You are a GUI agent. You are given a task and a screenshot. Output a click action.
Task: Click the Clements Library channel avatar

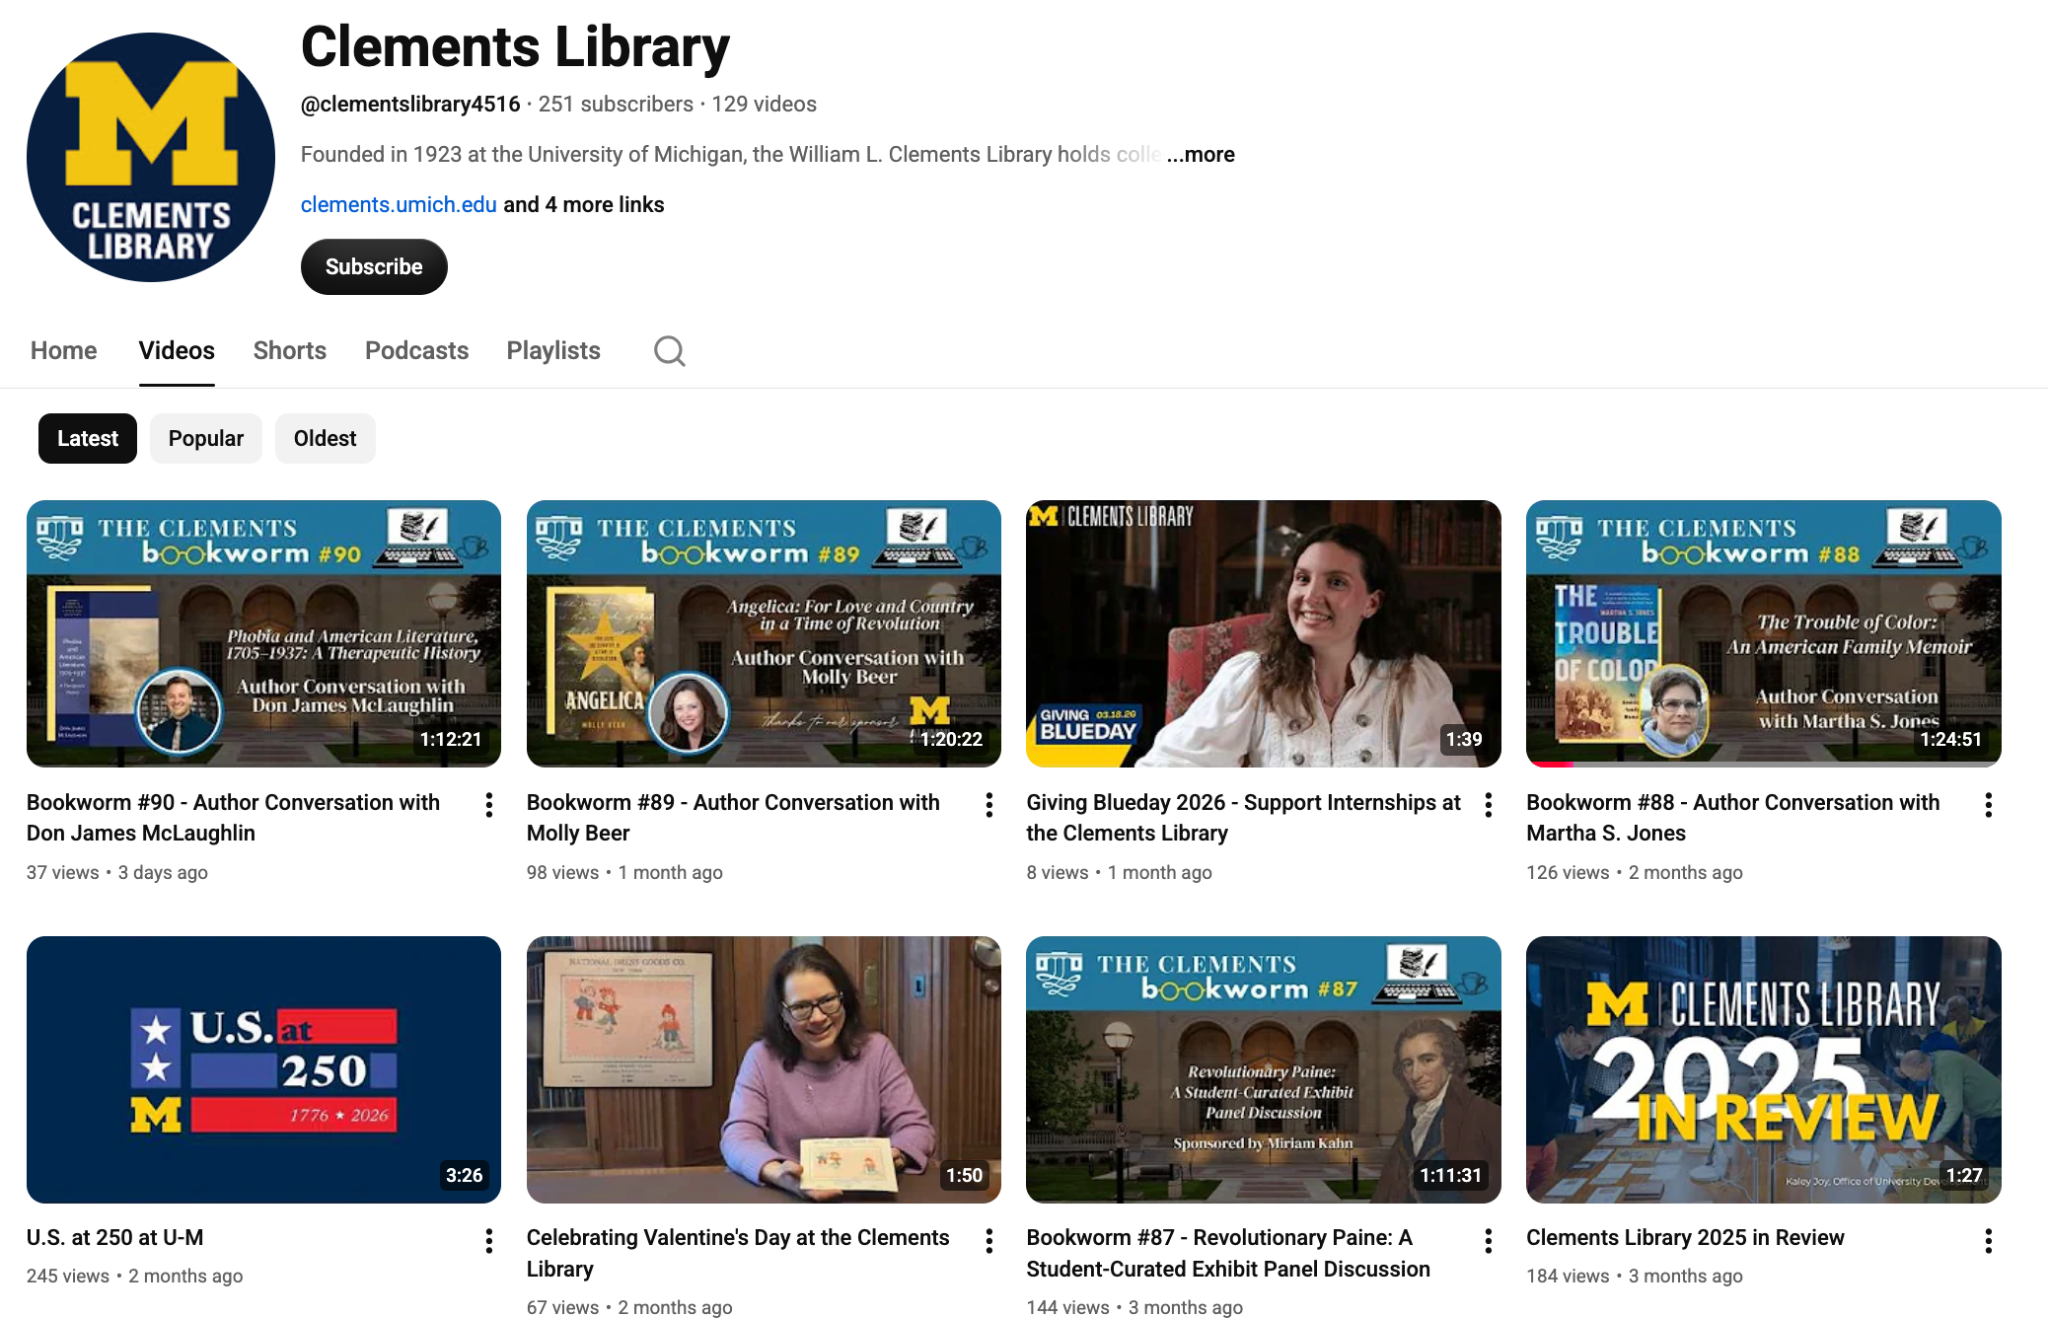151,157
